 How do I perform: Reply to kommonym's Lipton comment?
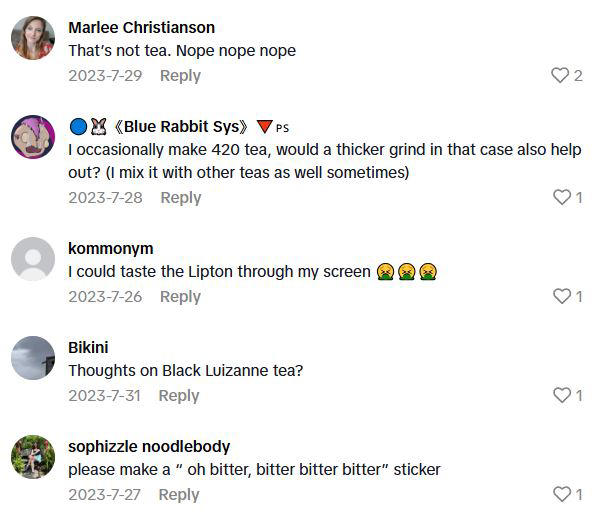point(180,297)
